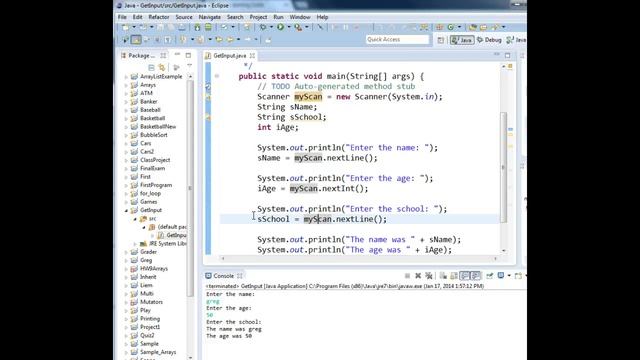Open the Window menu
Viewport: 640px width, 360px height.
click(x=300, y=17)
